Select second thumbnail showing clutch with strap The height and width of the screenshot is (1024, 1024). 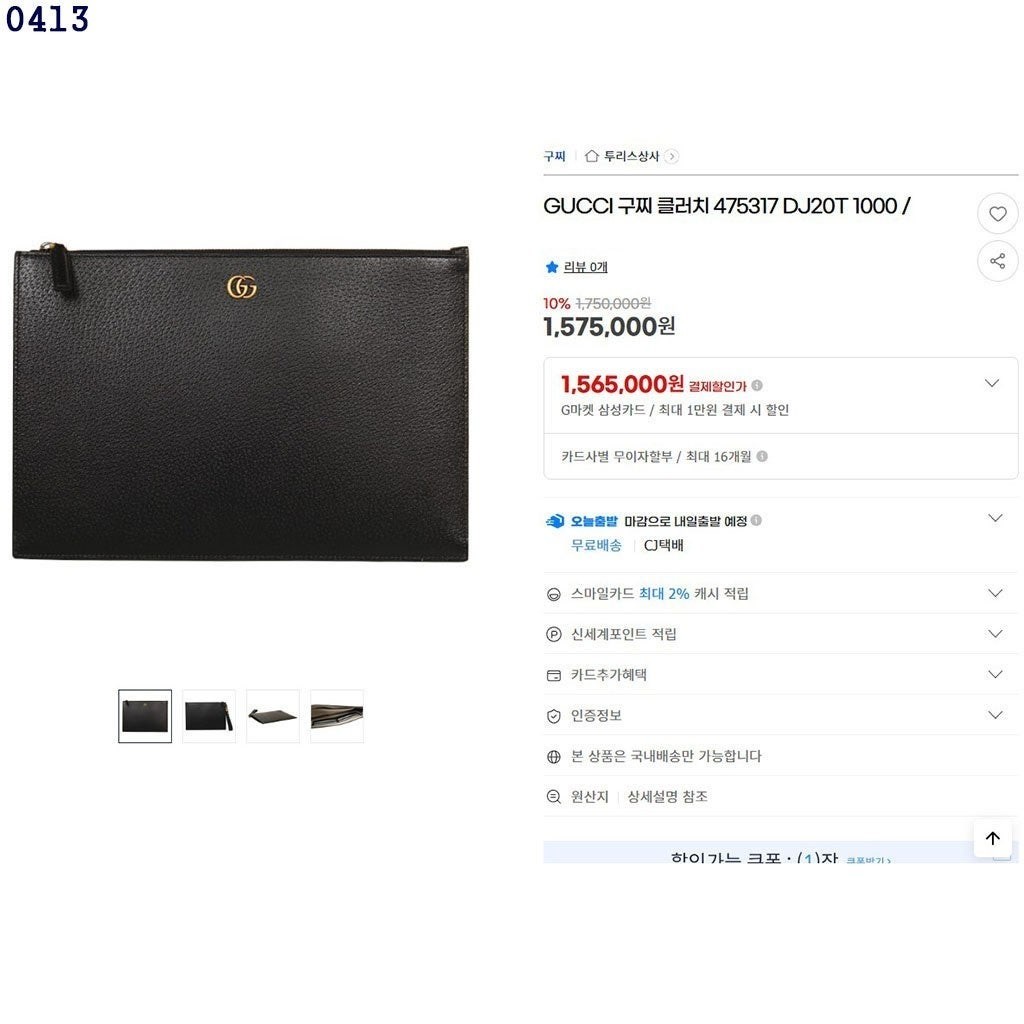pyautogui.click(x=209, y=716)
